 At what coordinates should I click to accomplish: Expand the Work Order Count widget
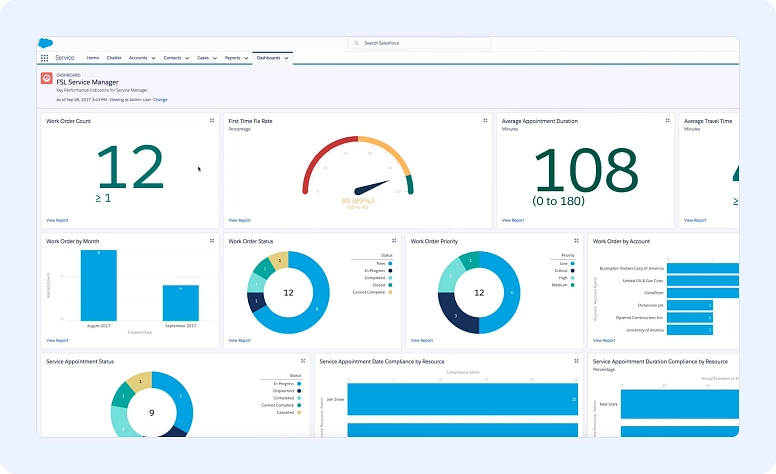(x=212, y=121)
